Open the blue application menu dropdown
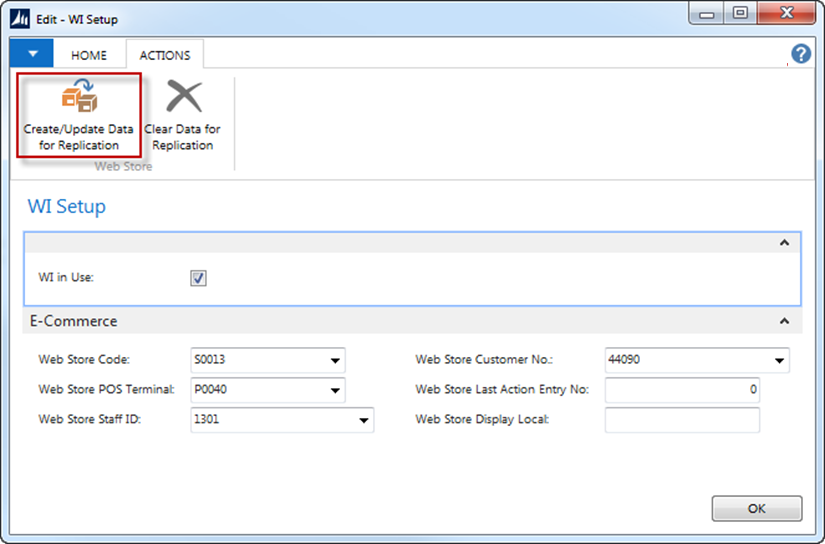825x544 pixels. pos(32,55)
